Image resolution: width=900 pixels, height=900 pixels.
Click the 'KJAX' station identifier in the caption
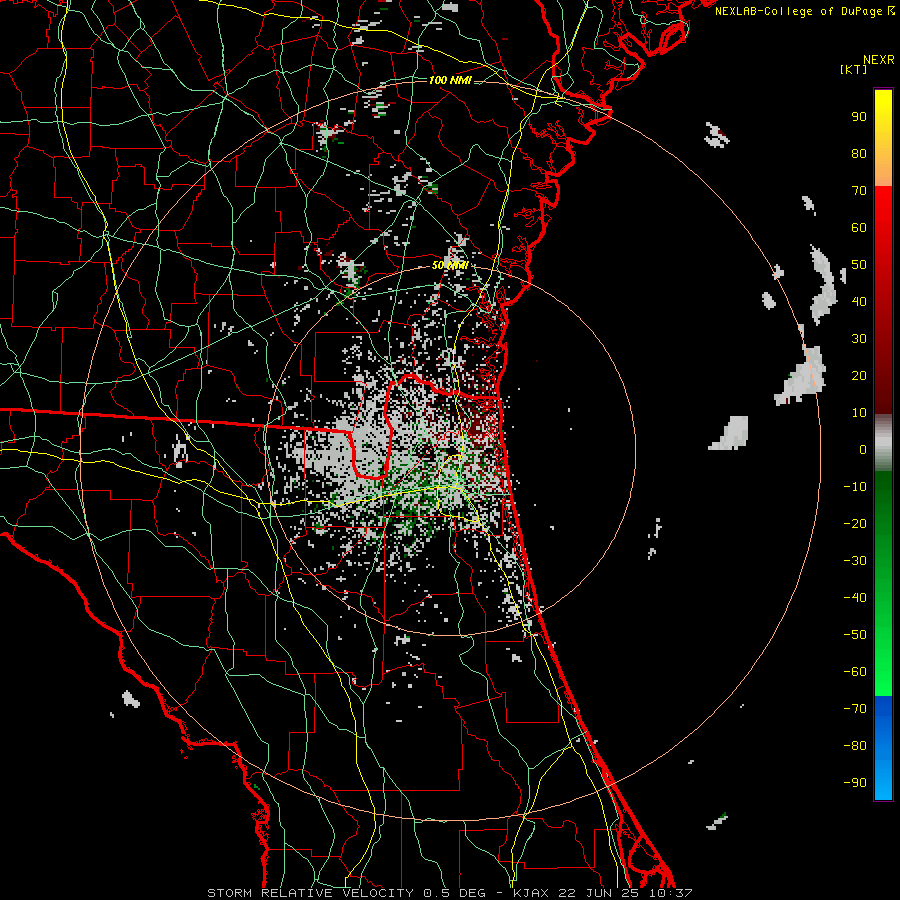(x=530, y=893)
